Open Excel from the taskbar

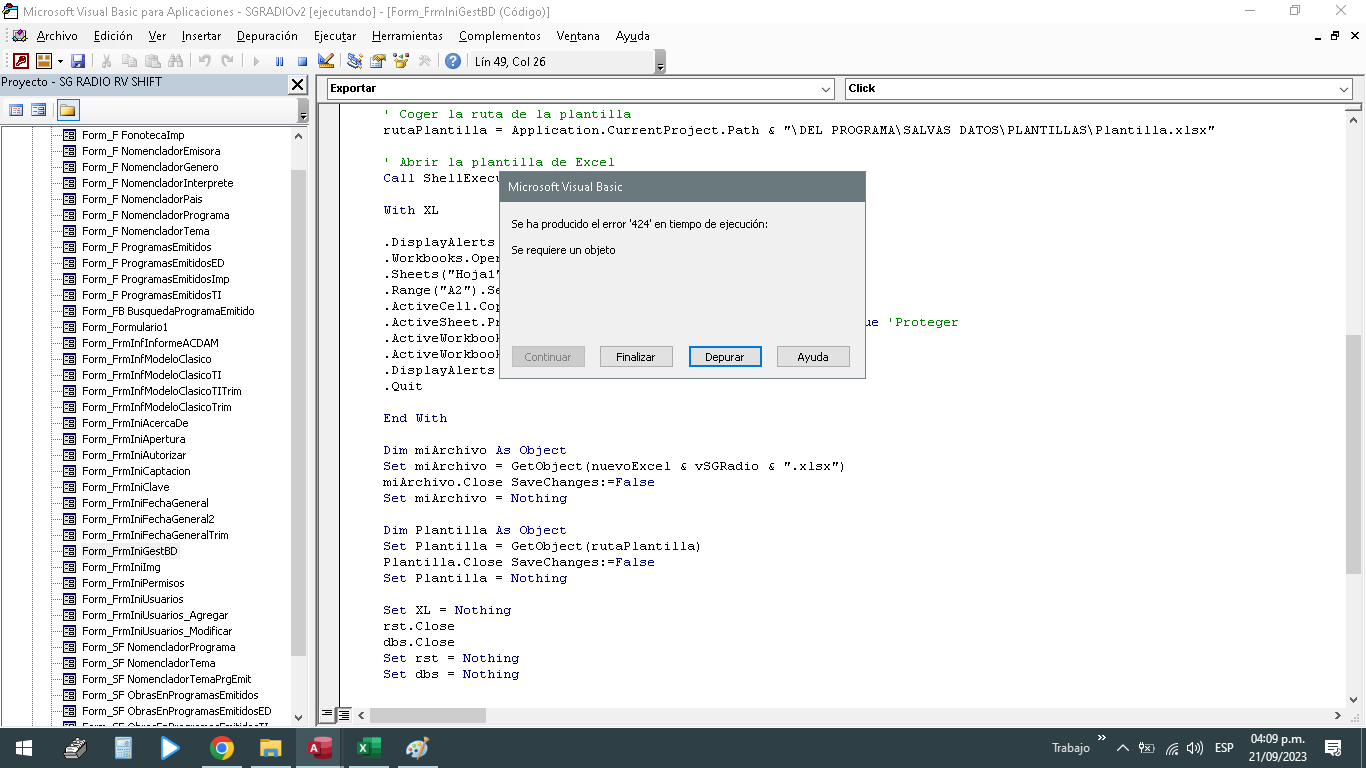(x=369, y=748)
